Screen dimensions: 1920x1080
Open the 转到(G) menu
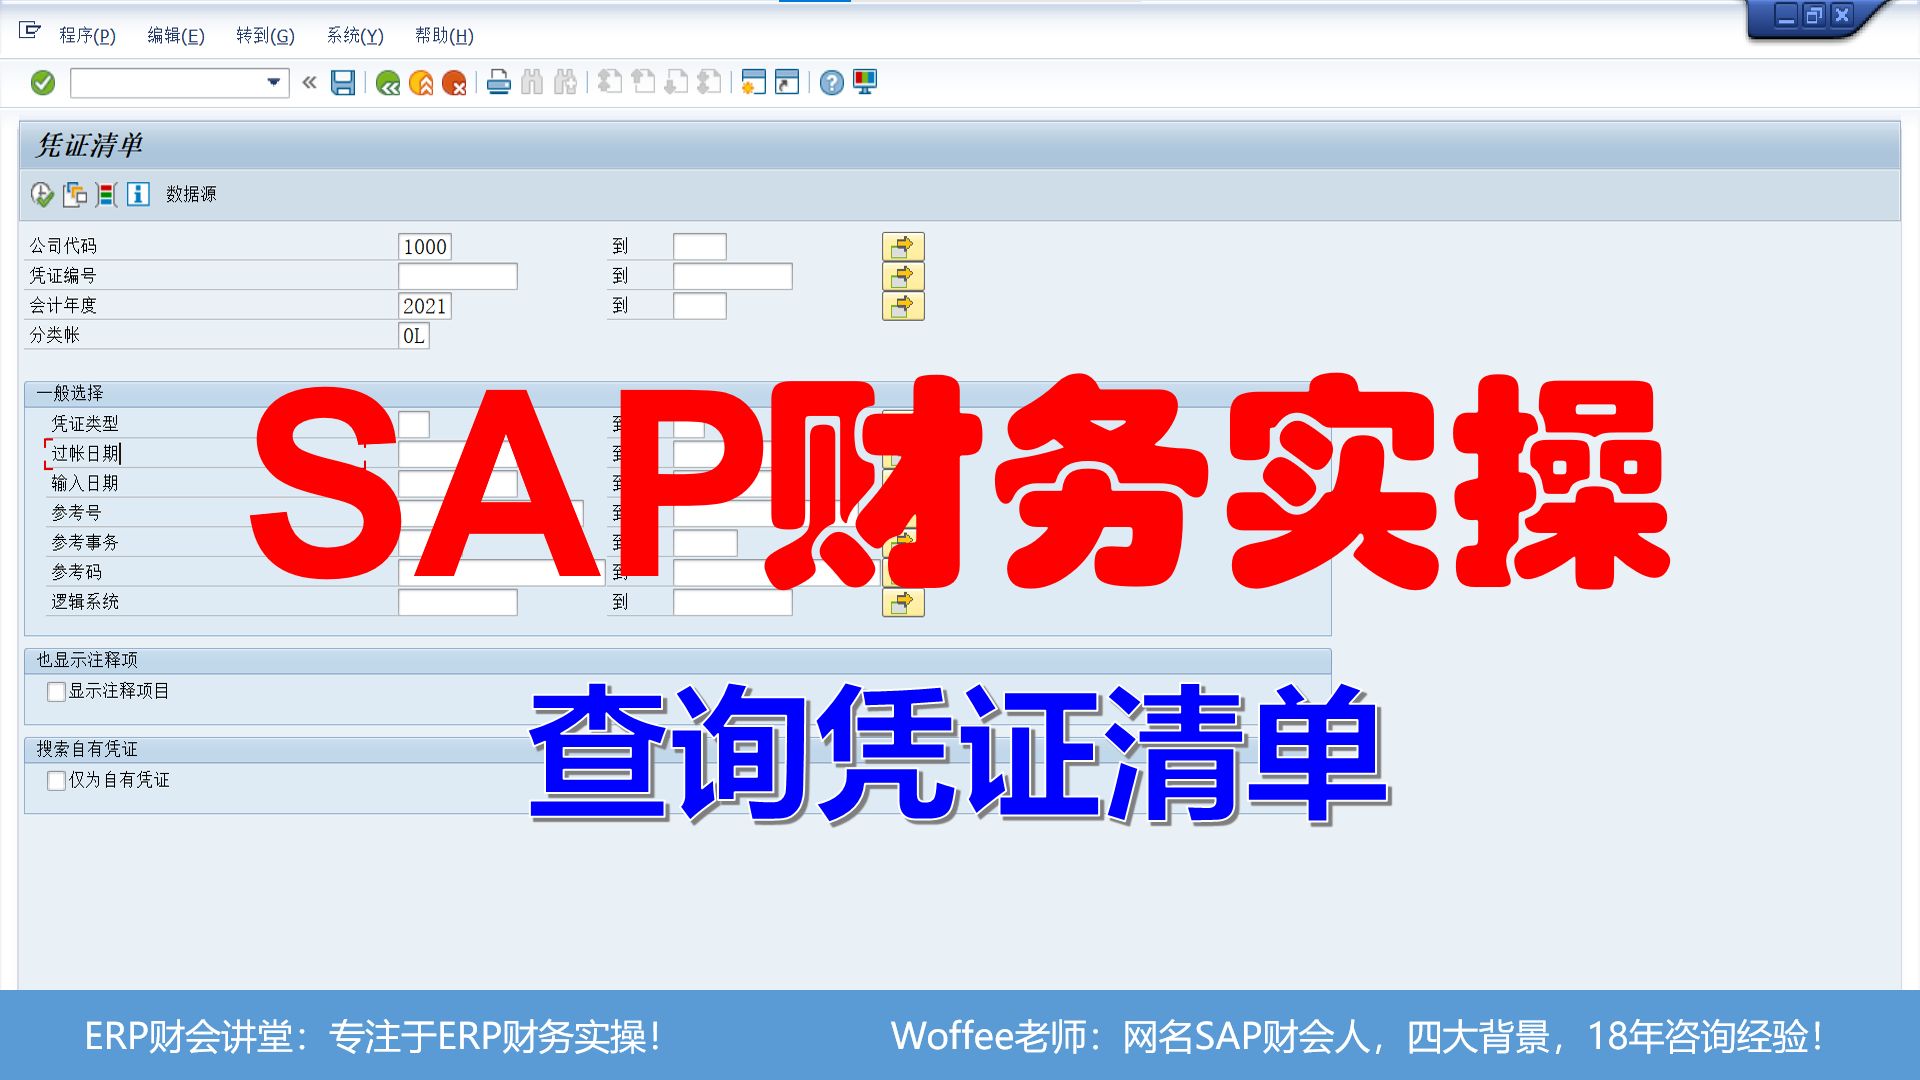coord(265,36)
